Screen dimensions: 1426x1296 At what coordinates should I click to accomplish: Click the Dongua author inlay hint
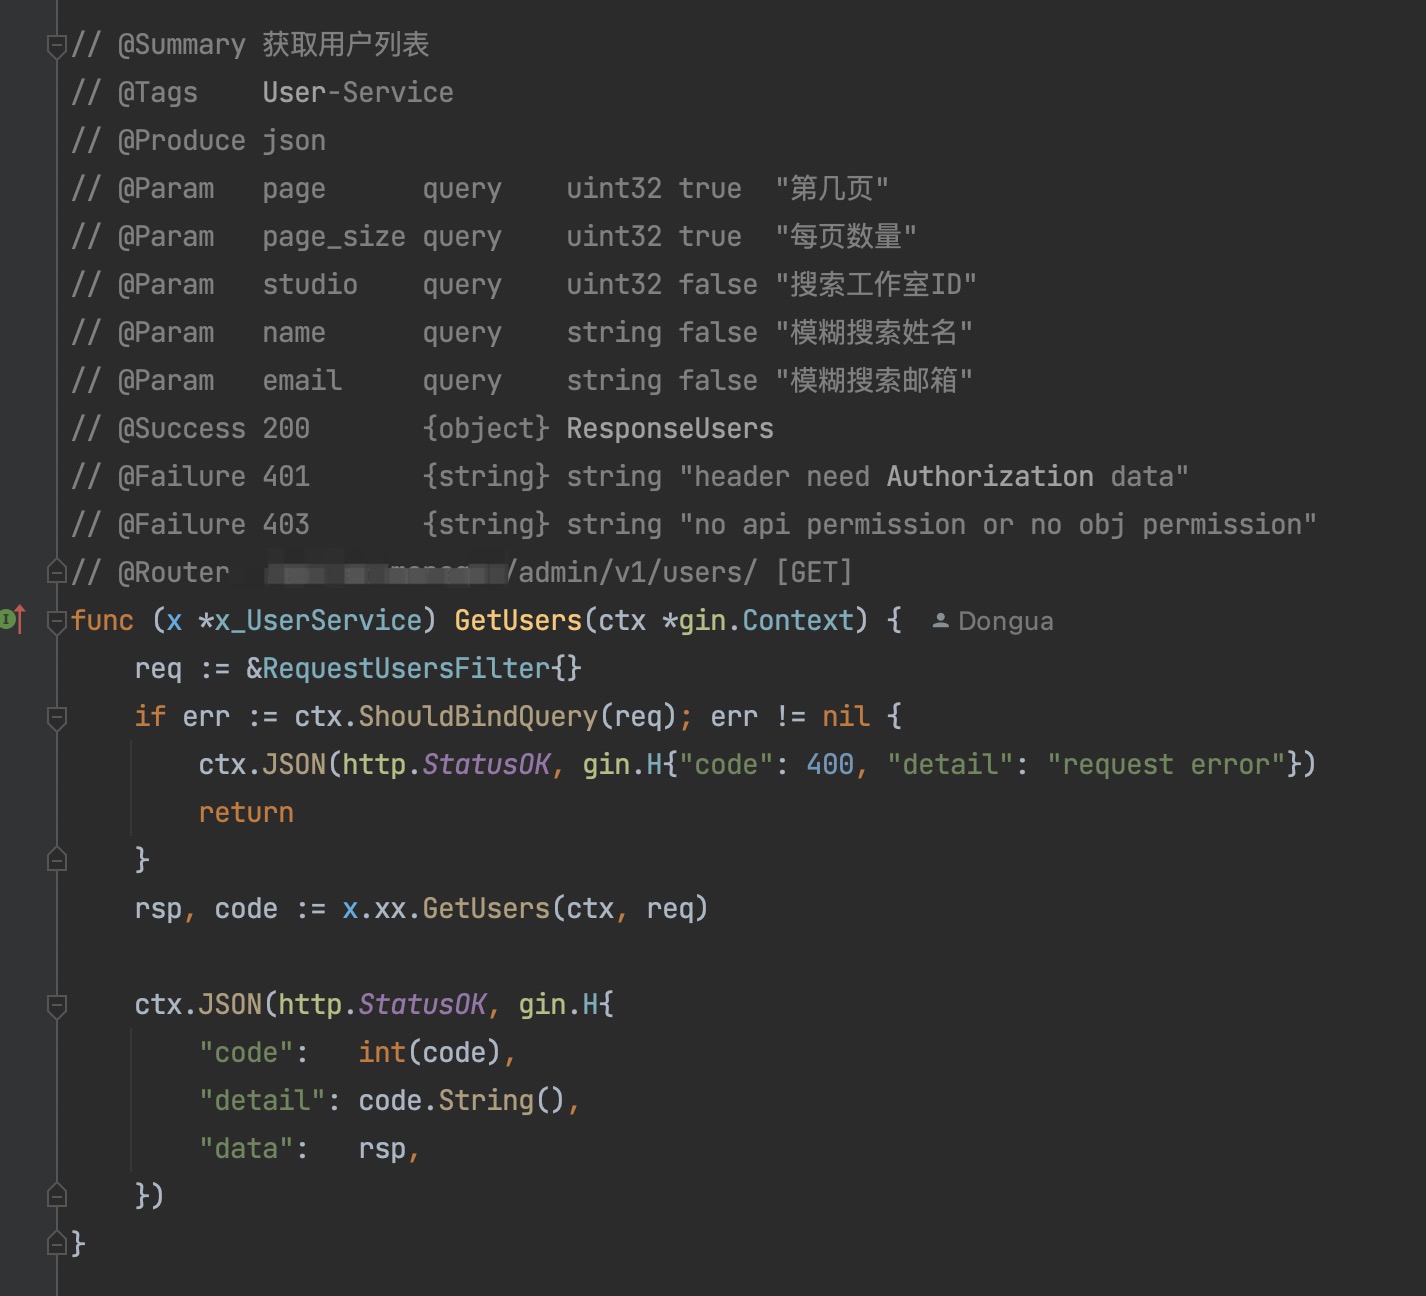[992, 621]
